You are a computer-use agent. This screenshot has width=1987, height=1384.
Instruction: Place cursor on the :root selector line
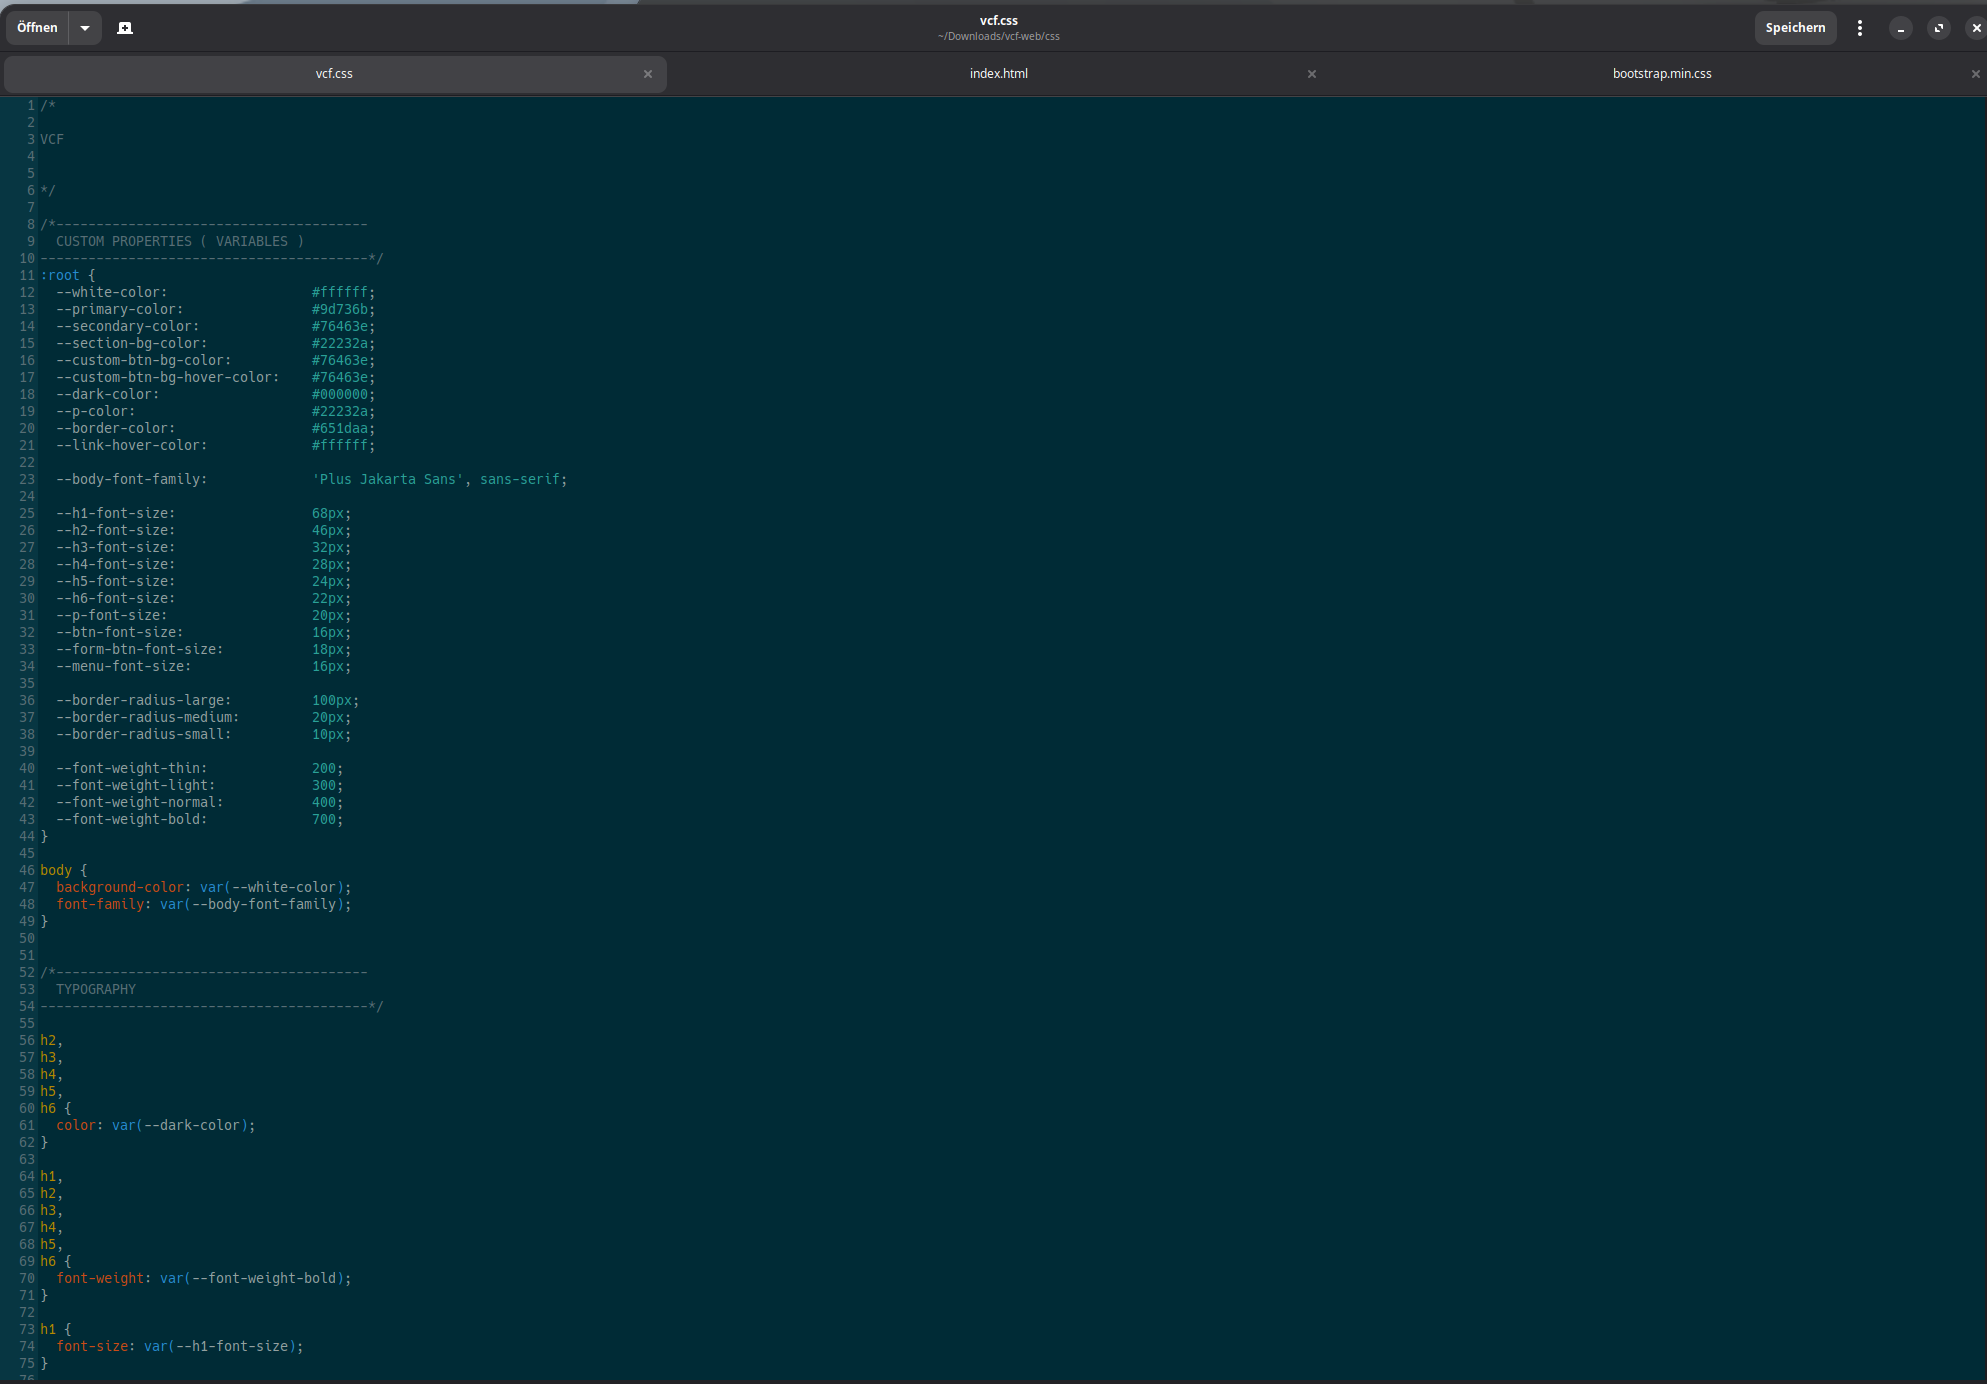coord(60,276)
